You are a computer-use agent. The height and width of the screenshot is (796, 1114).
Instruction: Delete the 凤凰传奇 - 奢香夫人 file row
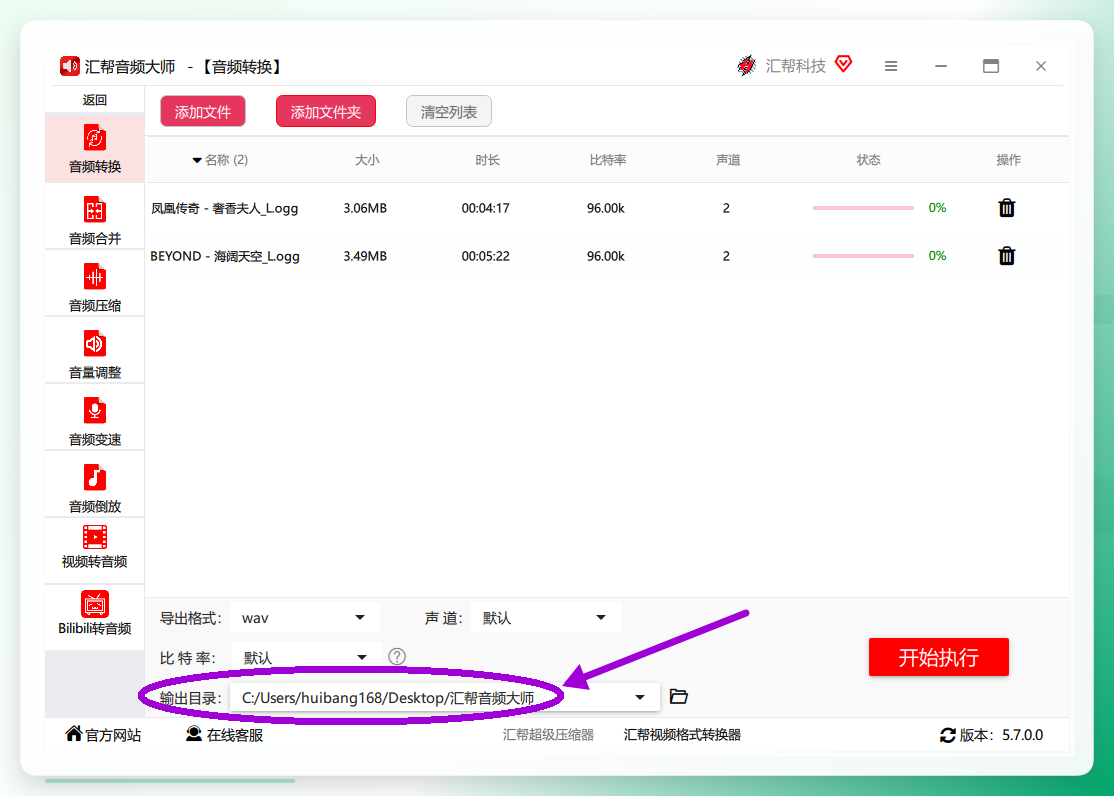point(1007,208)
